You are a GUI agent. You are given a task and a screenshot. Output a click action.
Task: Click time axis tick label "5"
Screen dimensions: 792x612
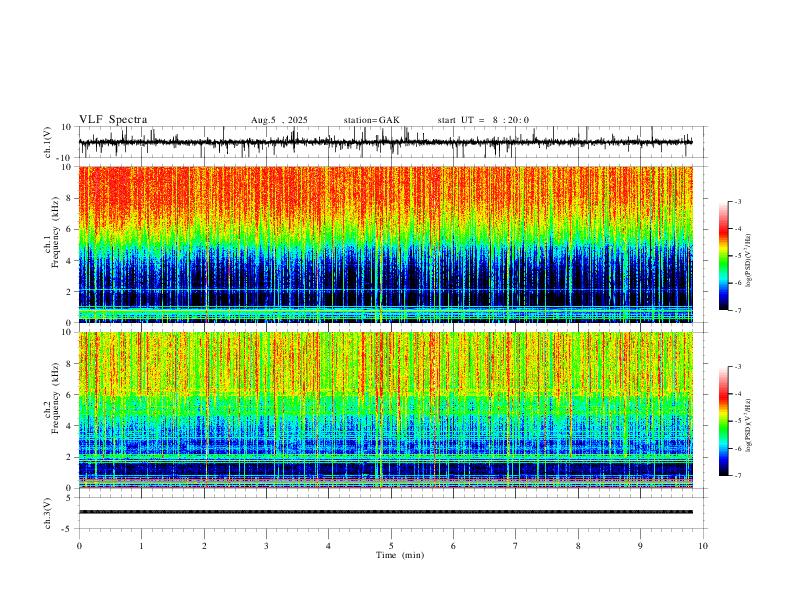(x=391, y=546)
